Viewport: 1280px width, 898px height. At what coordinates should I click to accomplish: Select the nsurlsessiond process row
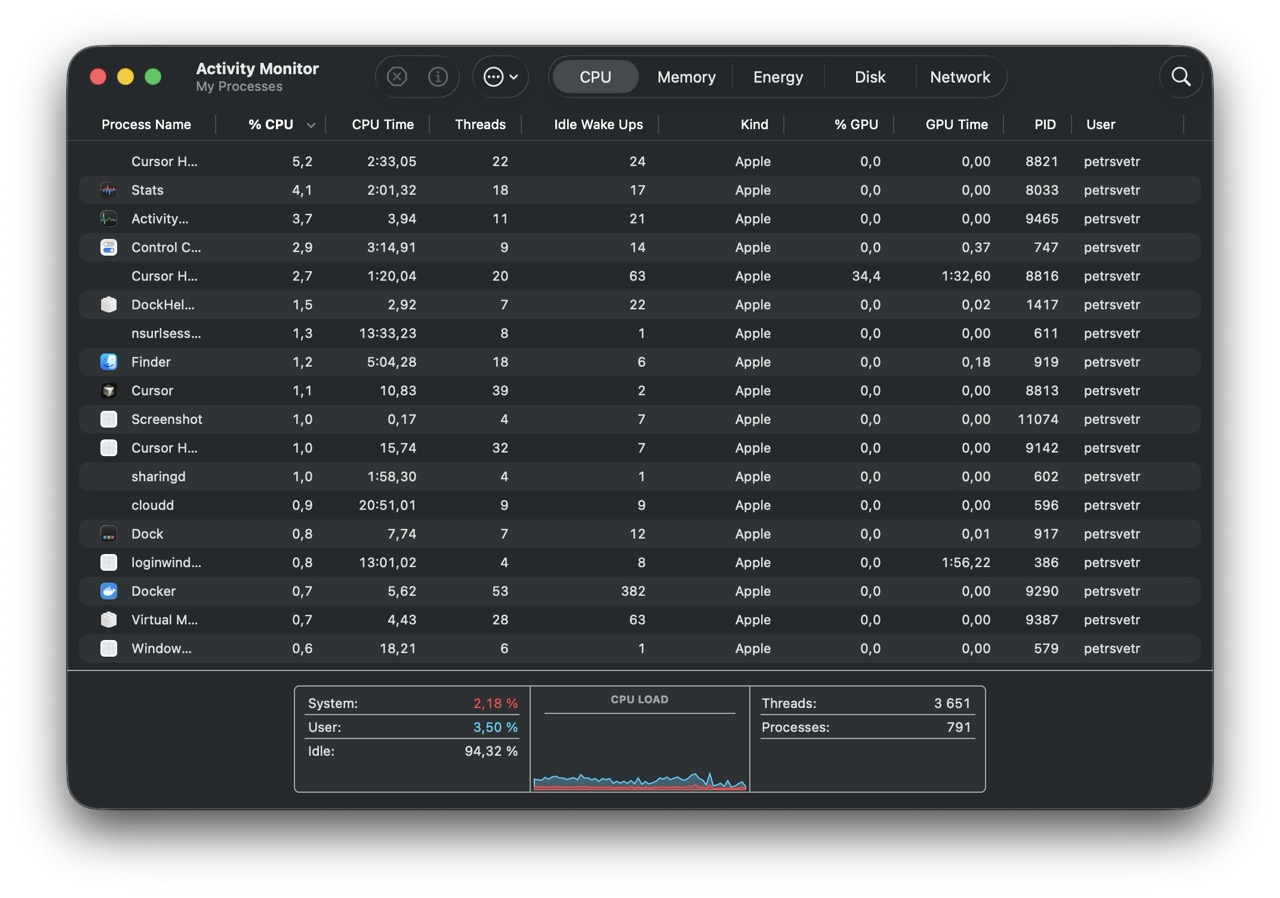(x=640, y=333)
